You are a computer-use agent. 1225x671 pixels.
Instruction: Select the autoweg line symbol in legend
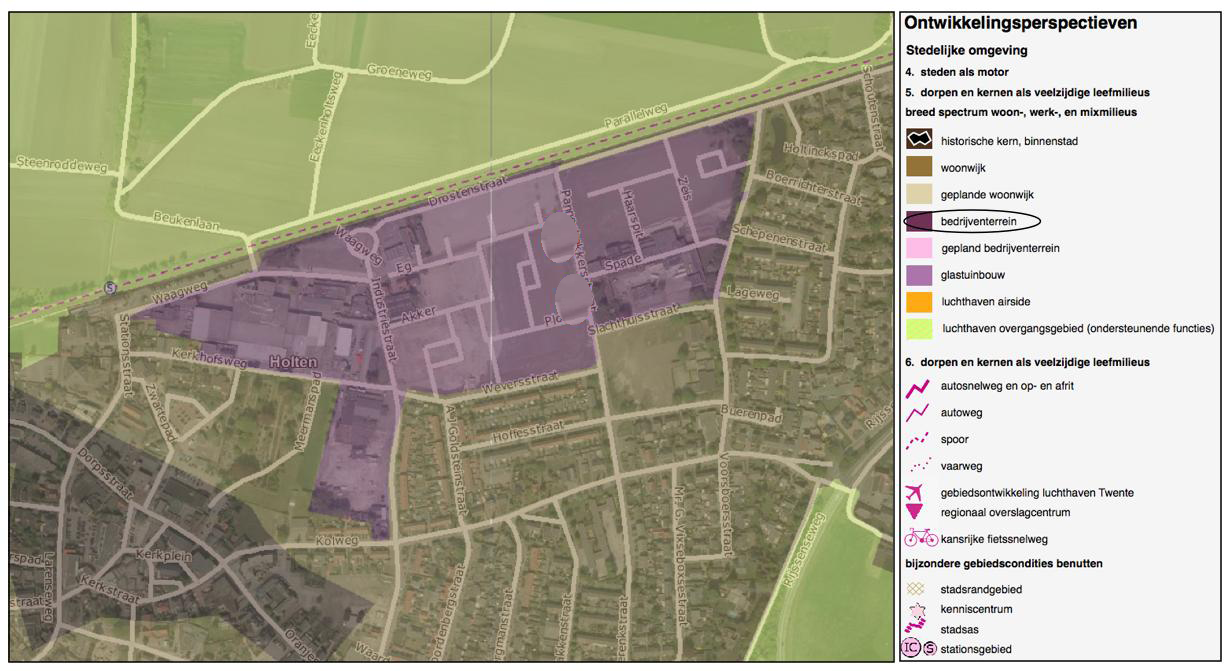(x=918, y=412)
